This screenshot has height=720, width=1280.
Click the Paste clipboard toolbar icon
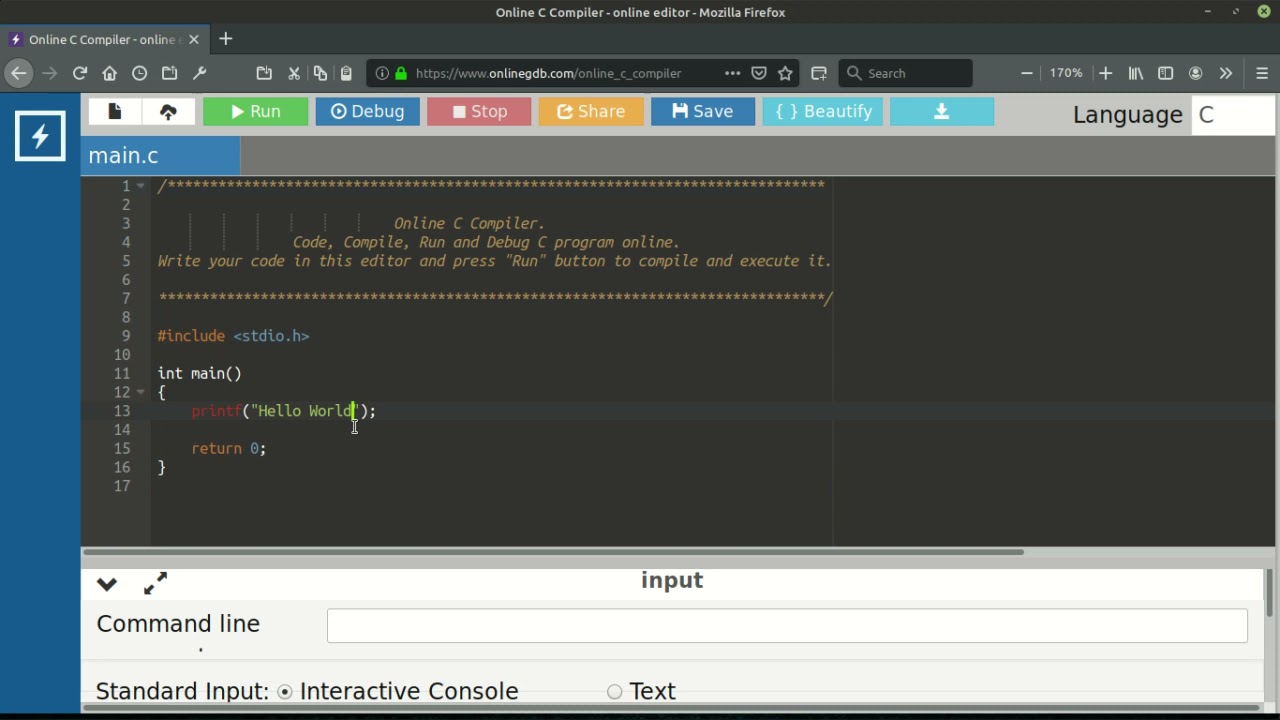coord(346,73)
